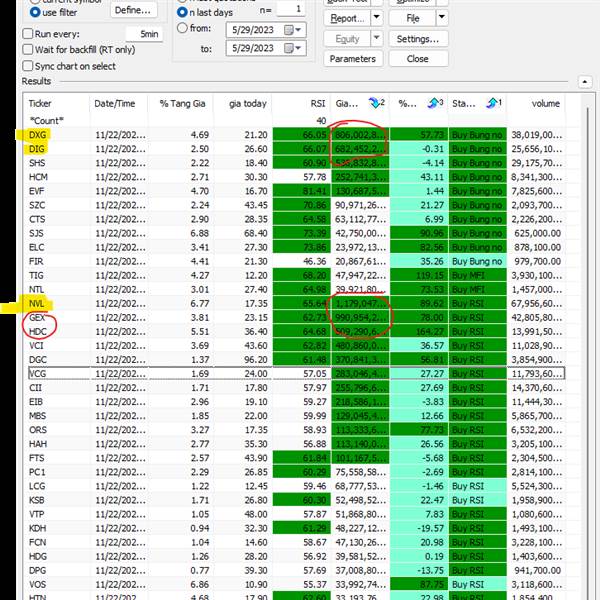Select the KDH ticker row
The image size is (600, 600).
[295, 528]
